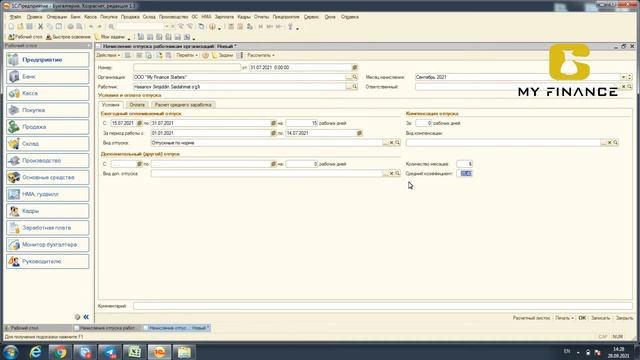
Task: Open the Заработная плата section
Action: 48,228
